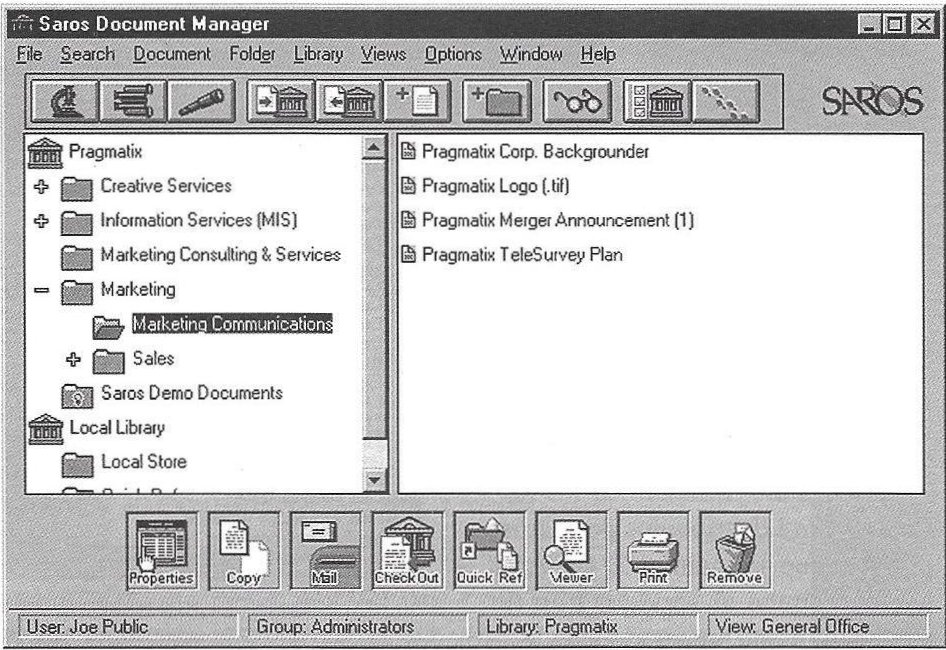Select the Creative Services folder
The image size is (946, 650).
pos(166,186)
